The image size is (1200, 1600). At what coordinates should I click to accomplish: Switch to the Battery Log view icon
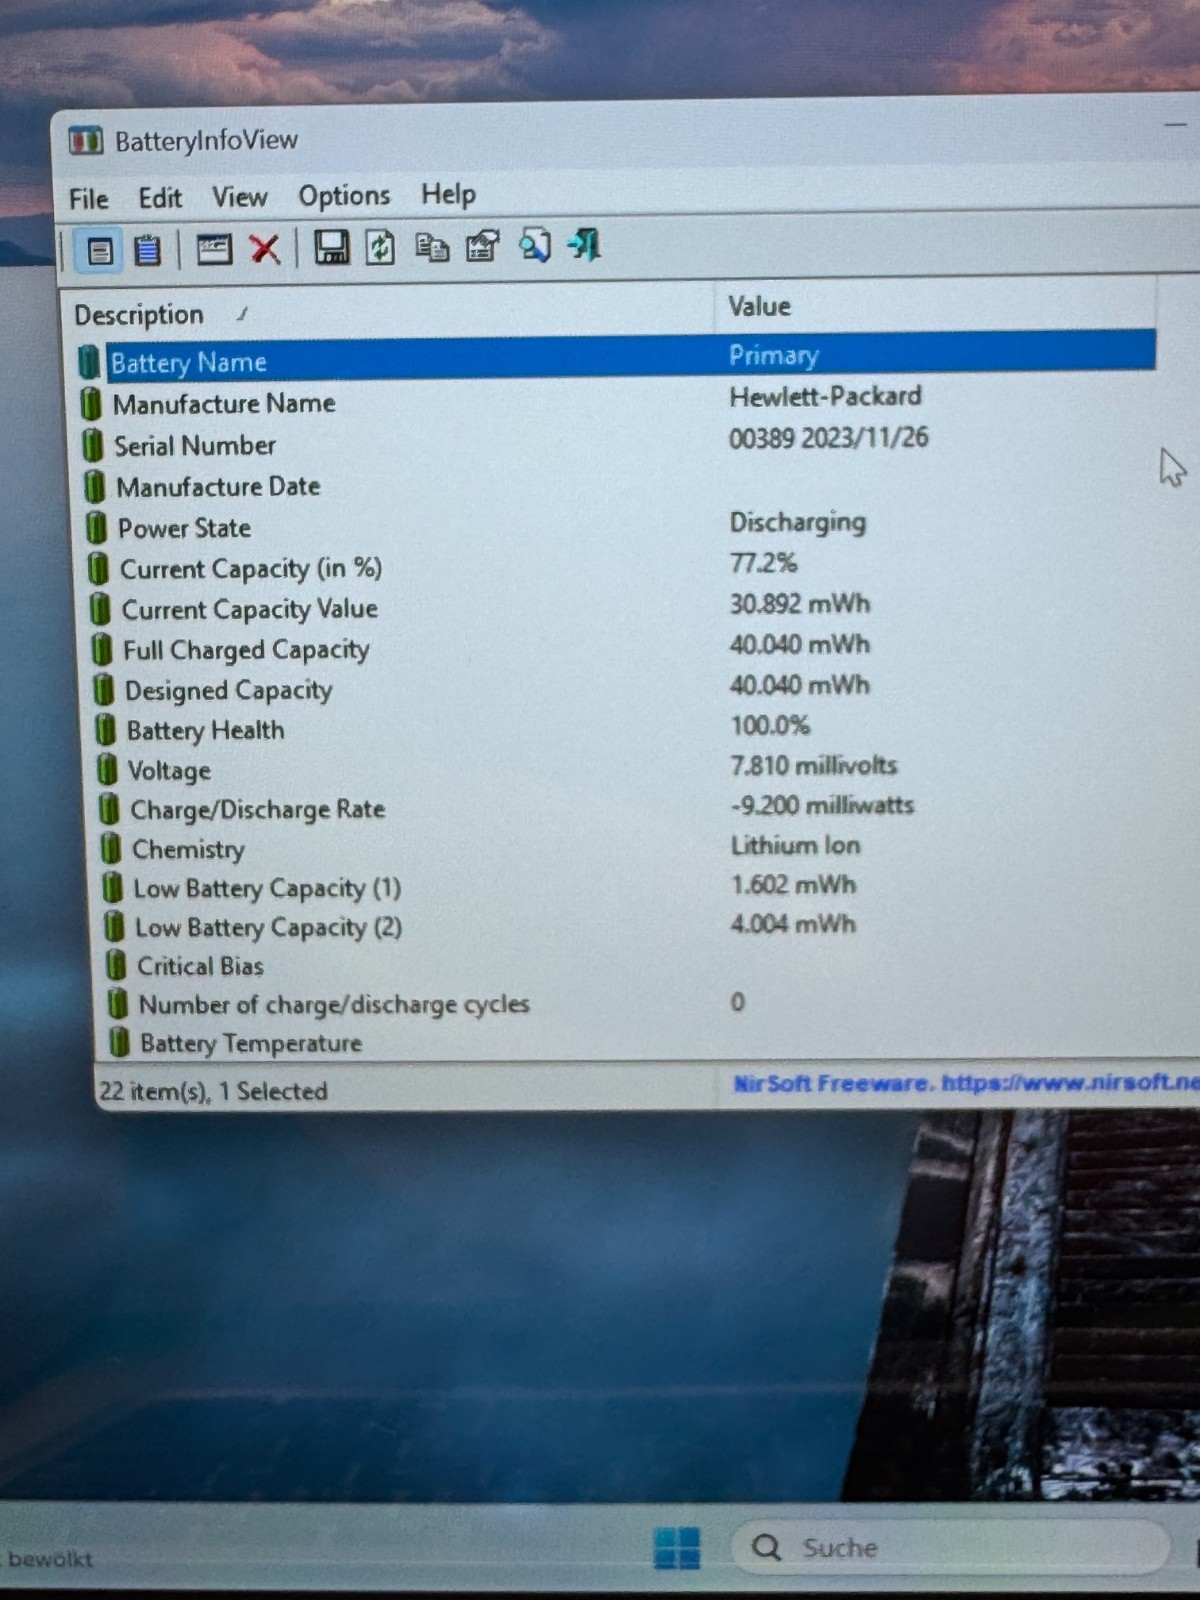148,250
